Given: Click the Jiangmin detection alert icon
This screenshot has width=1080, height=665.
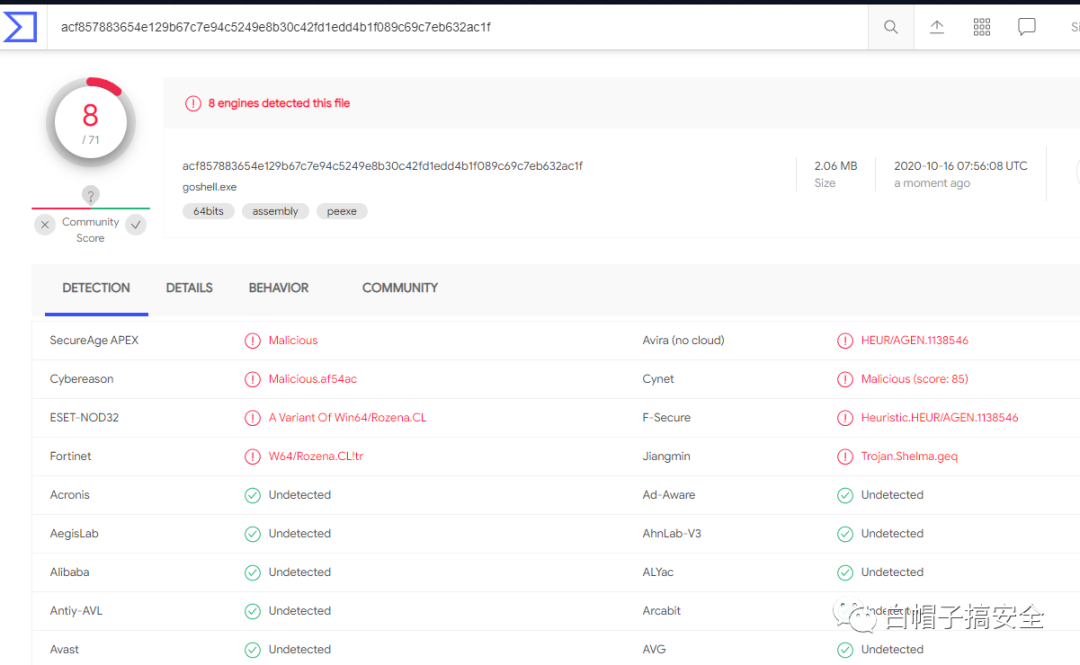Looking at the screenshot, I should click(x=845, y=456).
